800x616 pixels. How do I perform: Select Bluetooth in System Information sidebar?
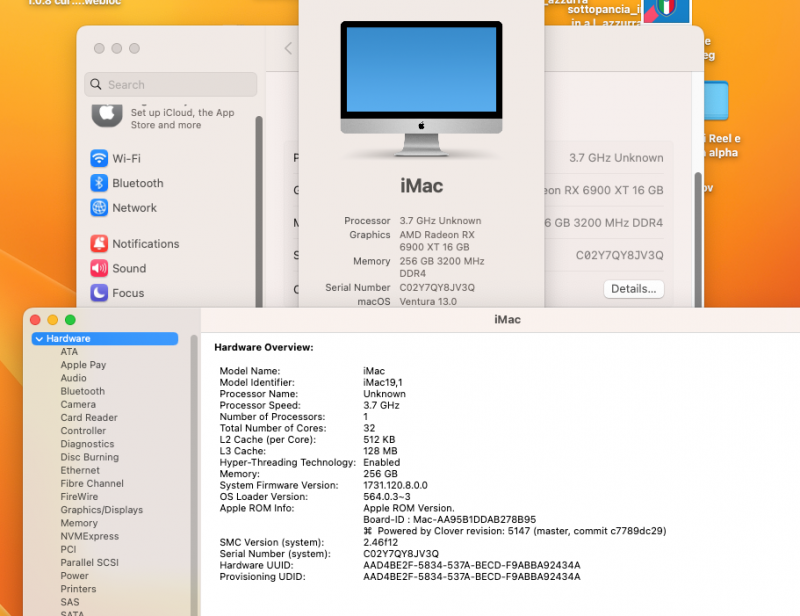[x=83, y=391]
